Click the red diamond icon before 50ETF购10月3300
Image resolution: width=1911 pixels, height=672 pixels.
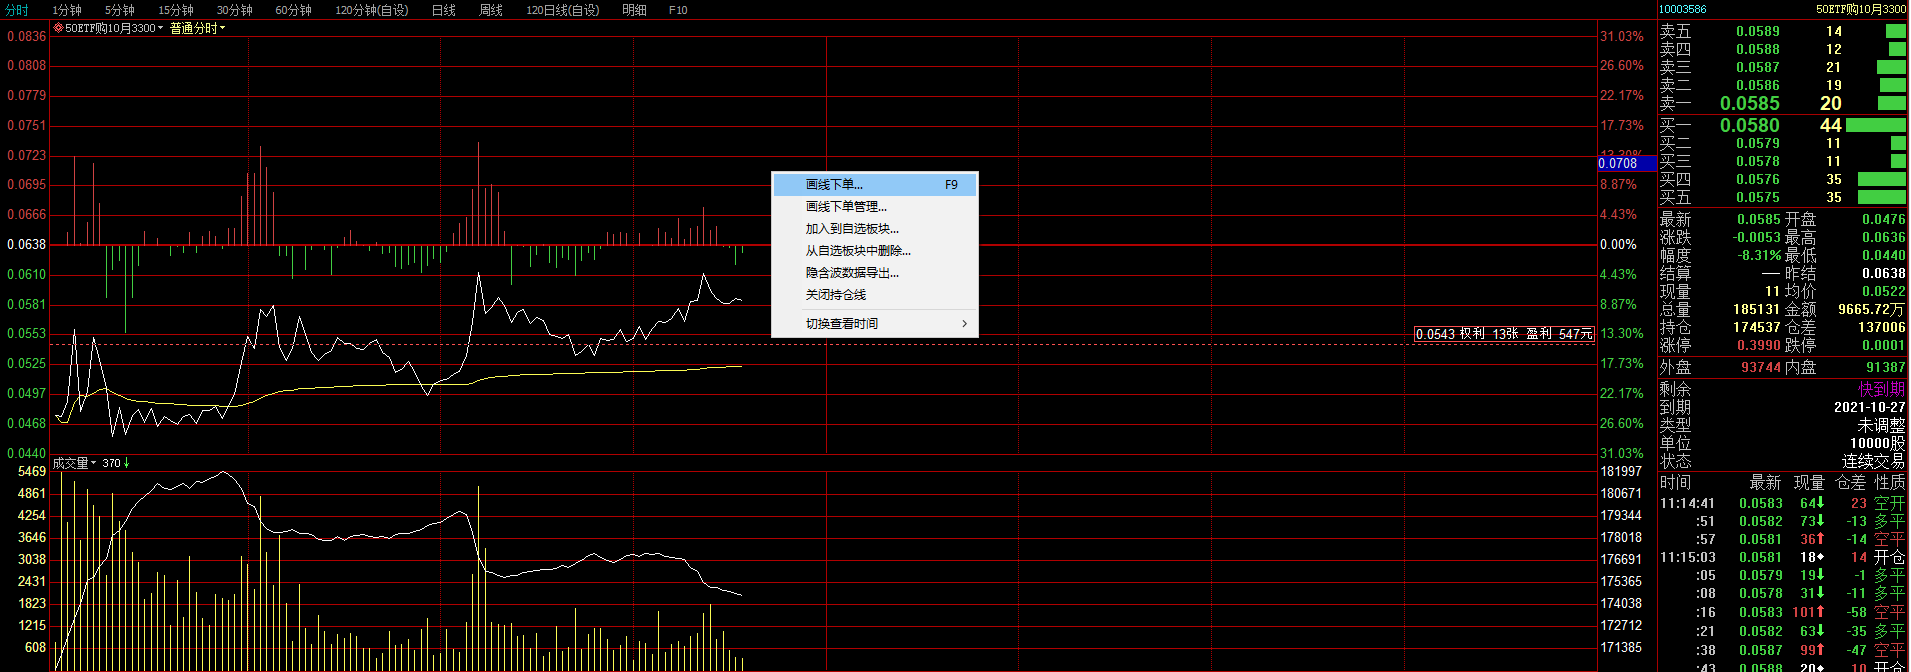[x=59, y=28]
